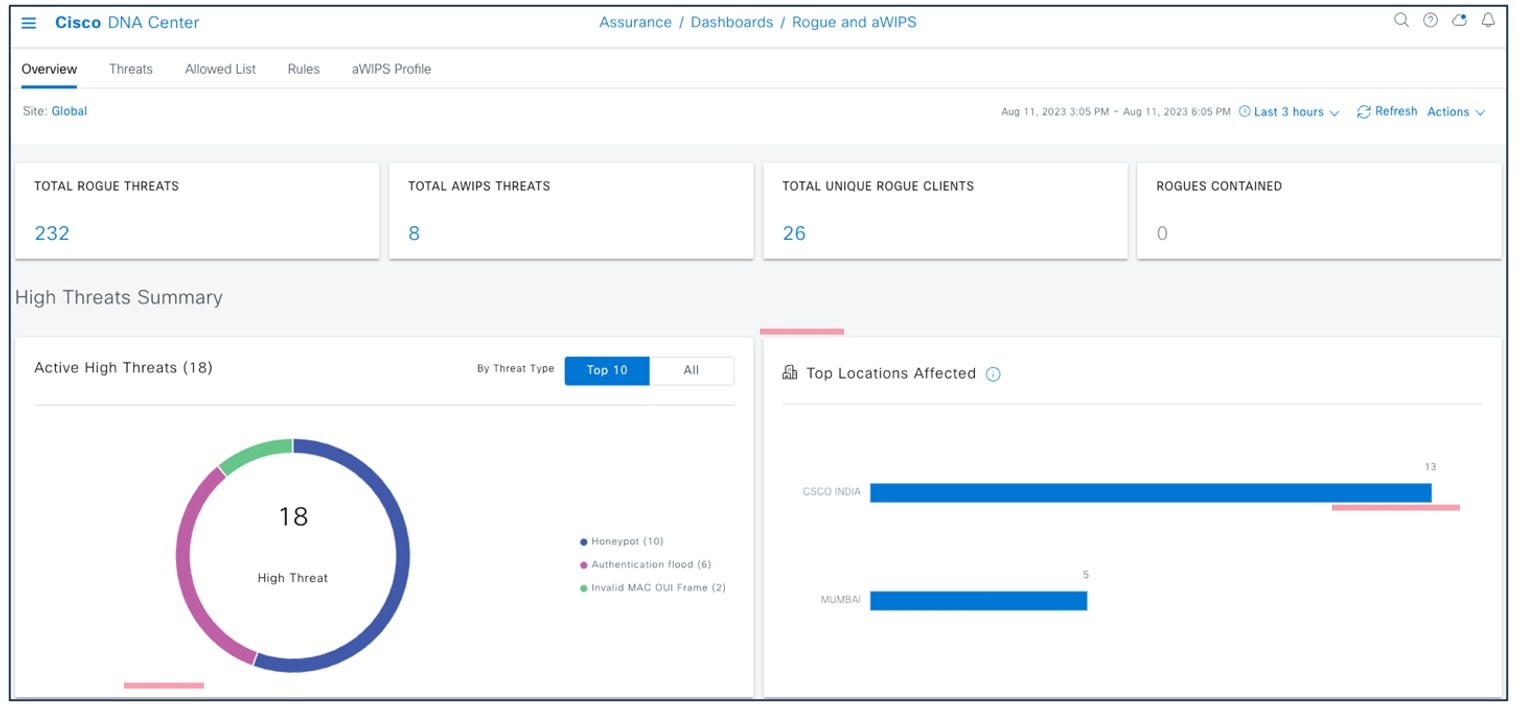The height and width of the screenshot is (708, 1516).
Task: Click the MUMBAI location label
Action: tap(840, 600)
